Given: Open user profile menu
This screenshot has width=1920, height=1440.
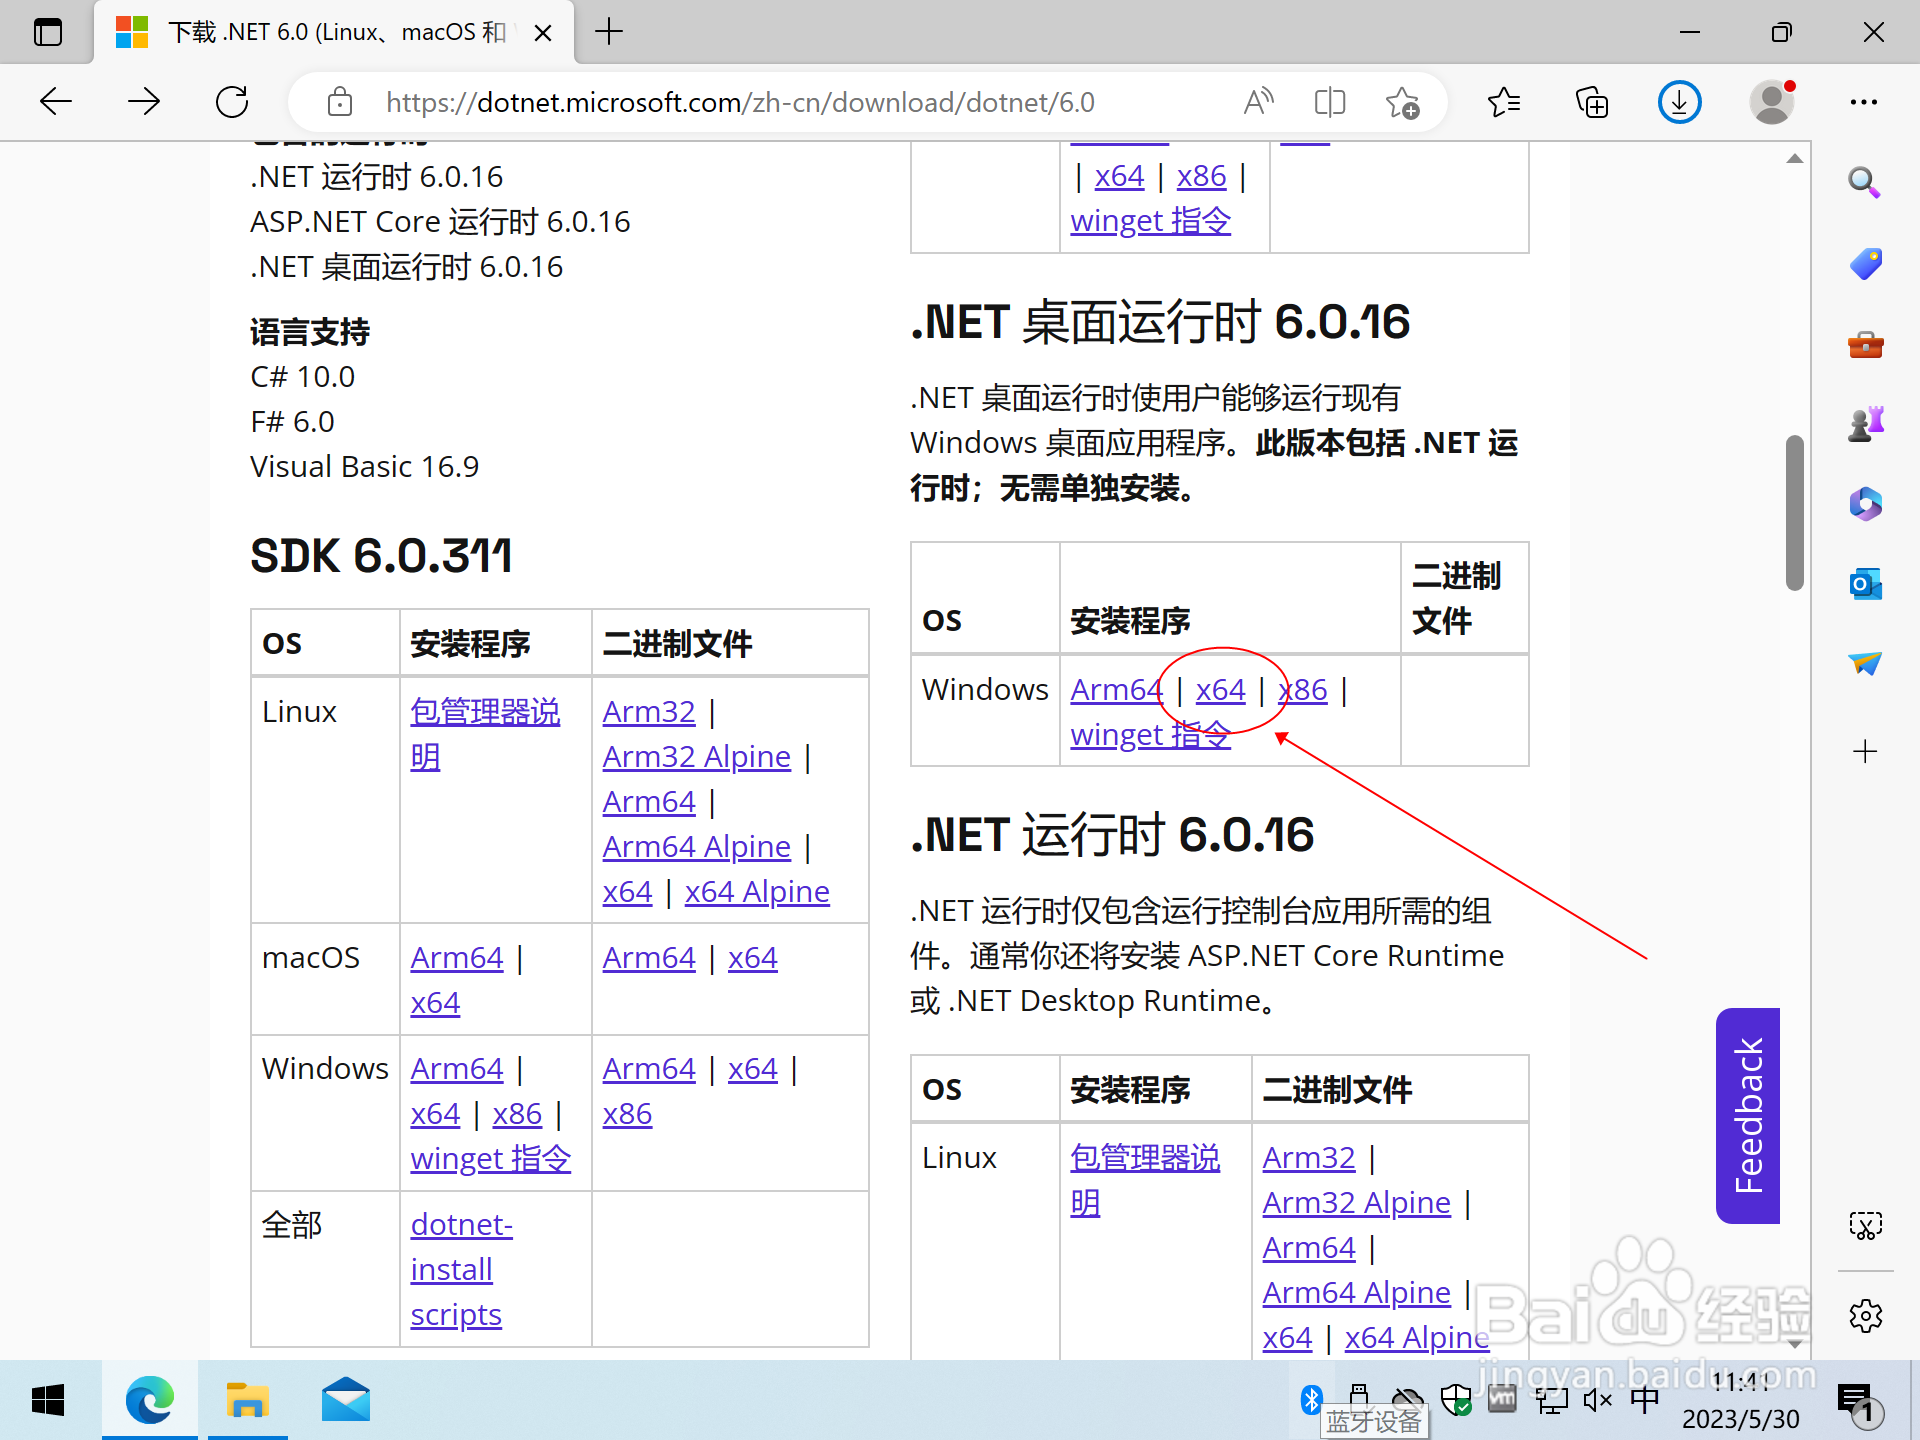Looking at the screenshot, I should coord(1772,102).
